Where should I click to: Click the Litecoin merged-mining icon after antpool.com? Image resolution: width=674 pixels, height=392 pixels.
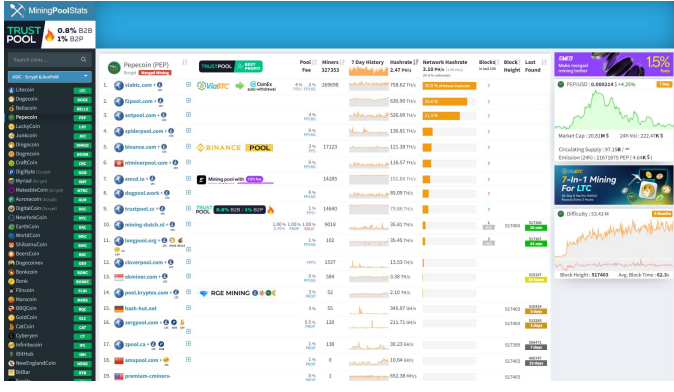coord(164,115)
